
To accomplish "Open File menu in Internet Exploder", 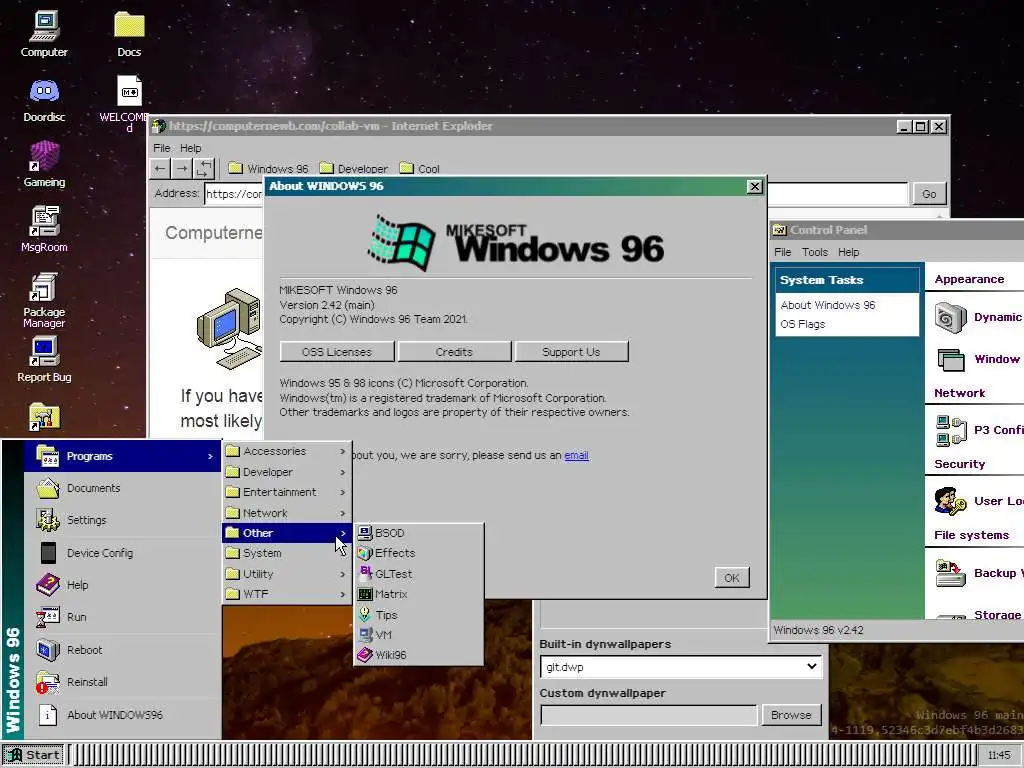I will pyautogui.click(x=161, y=148).
